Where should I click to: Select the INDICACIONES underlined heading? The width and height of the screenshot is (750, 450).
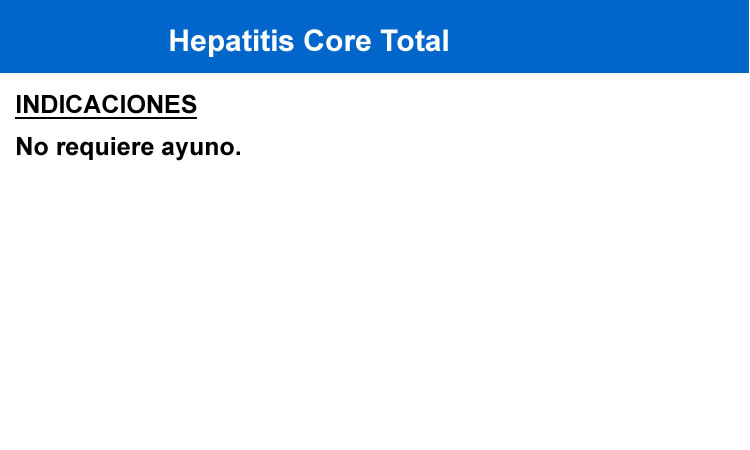coord(106,105)
